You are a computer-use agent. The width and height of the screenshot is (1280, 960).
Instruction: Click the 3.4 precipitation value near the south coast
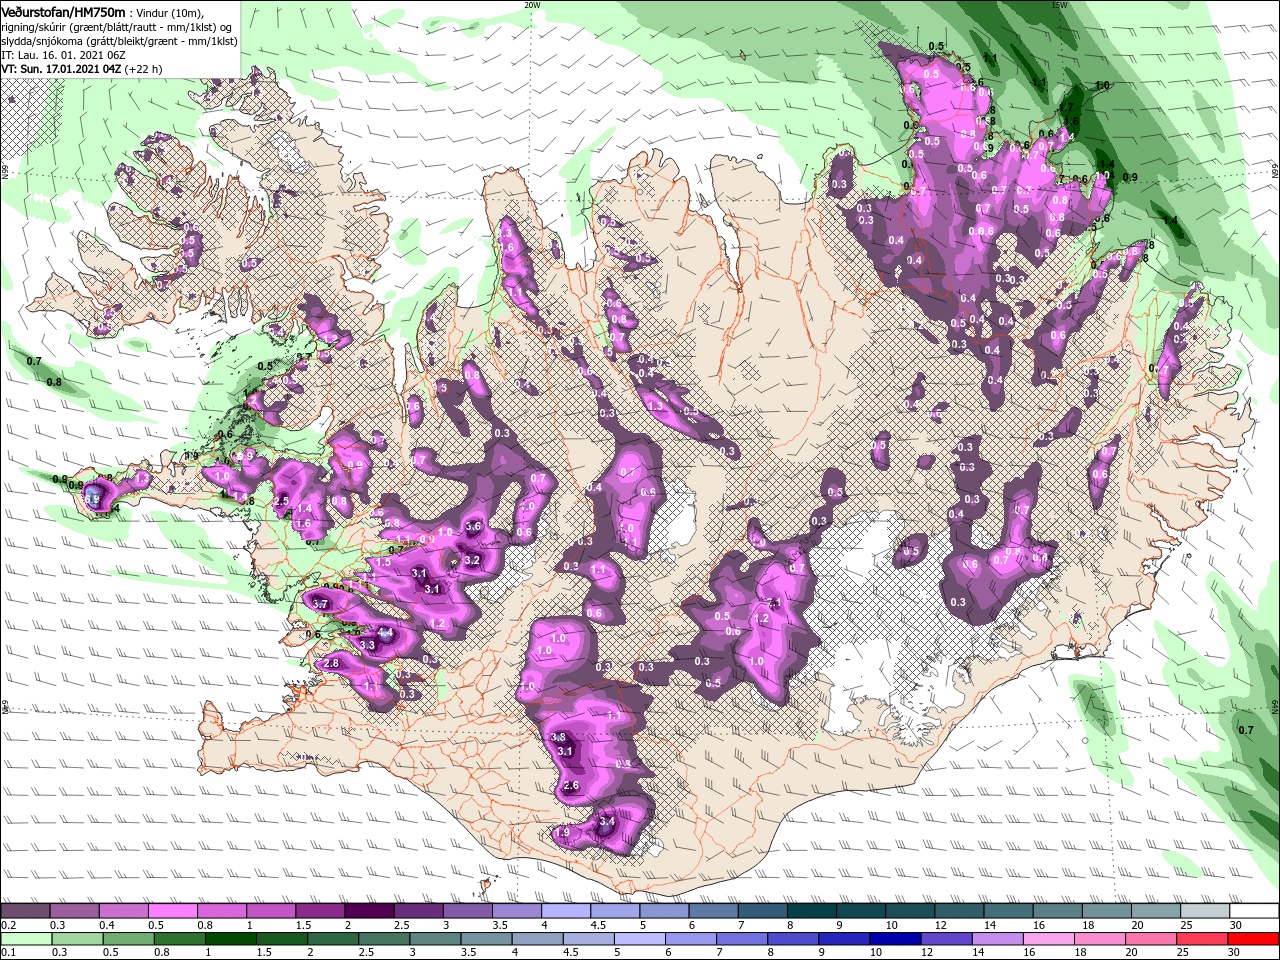coord(606,821)
